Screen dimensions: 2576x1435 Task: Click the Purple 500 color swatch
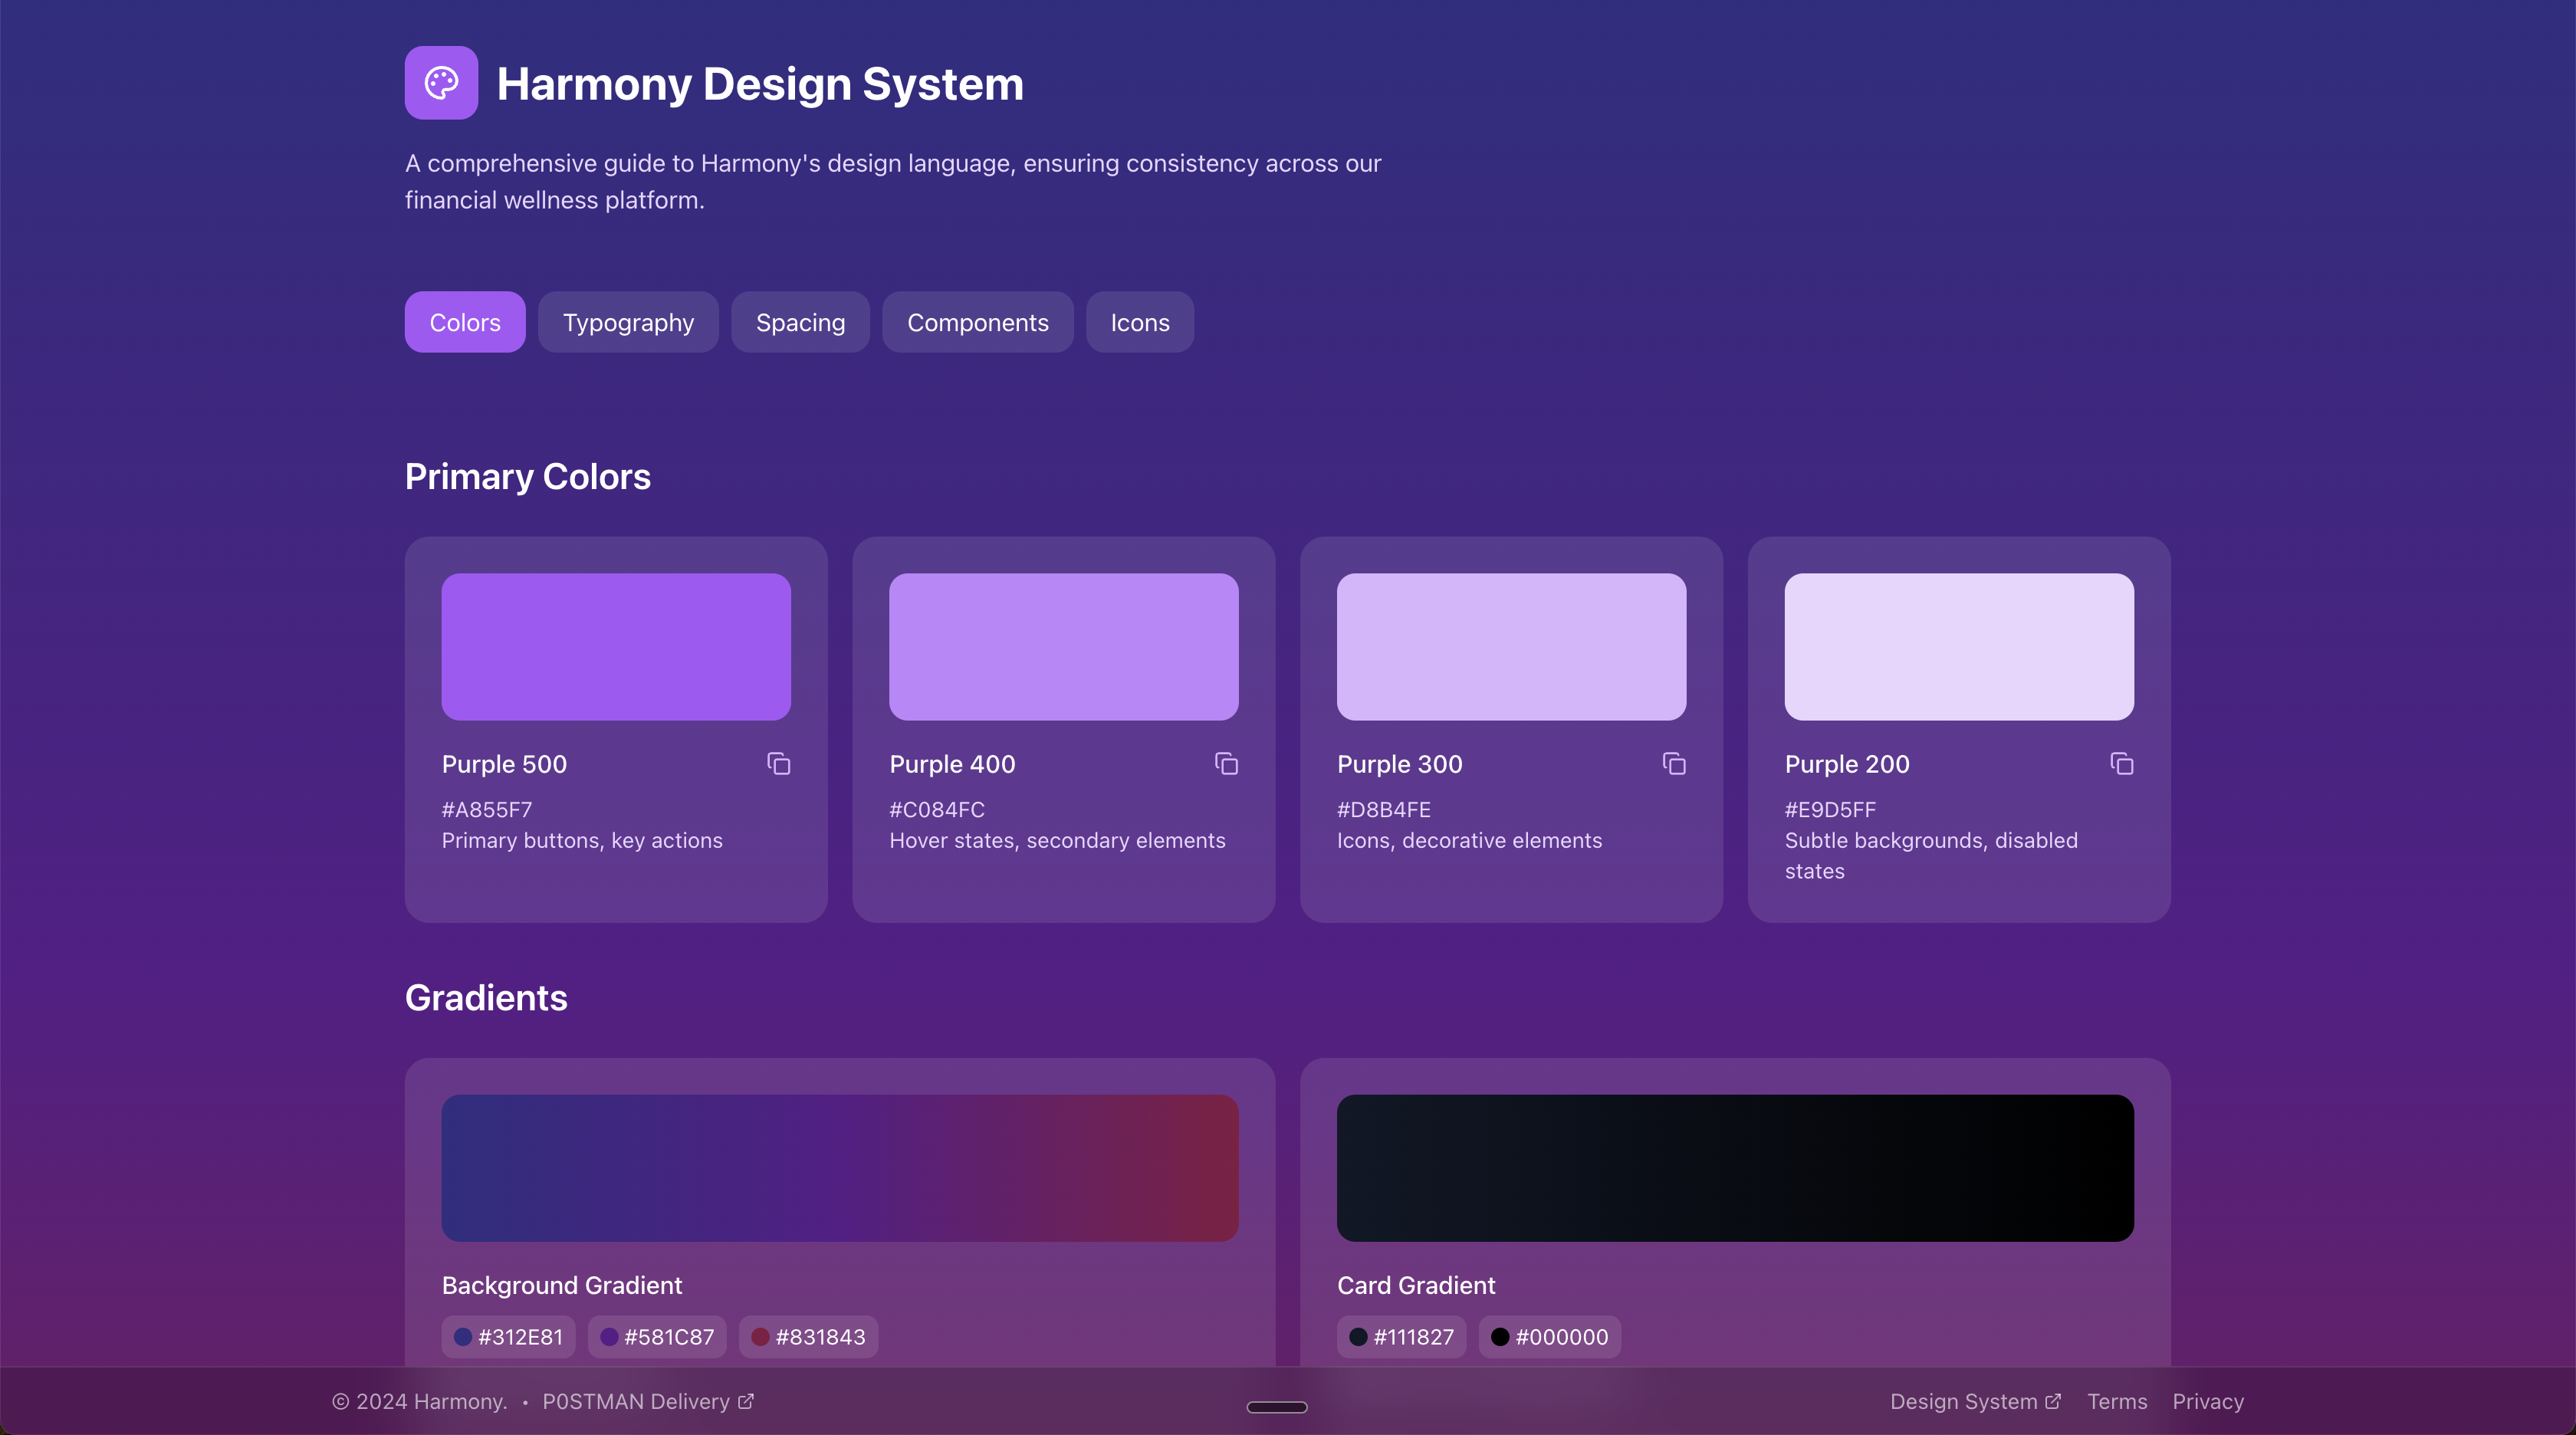[616, 646]
